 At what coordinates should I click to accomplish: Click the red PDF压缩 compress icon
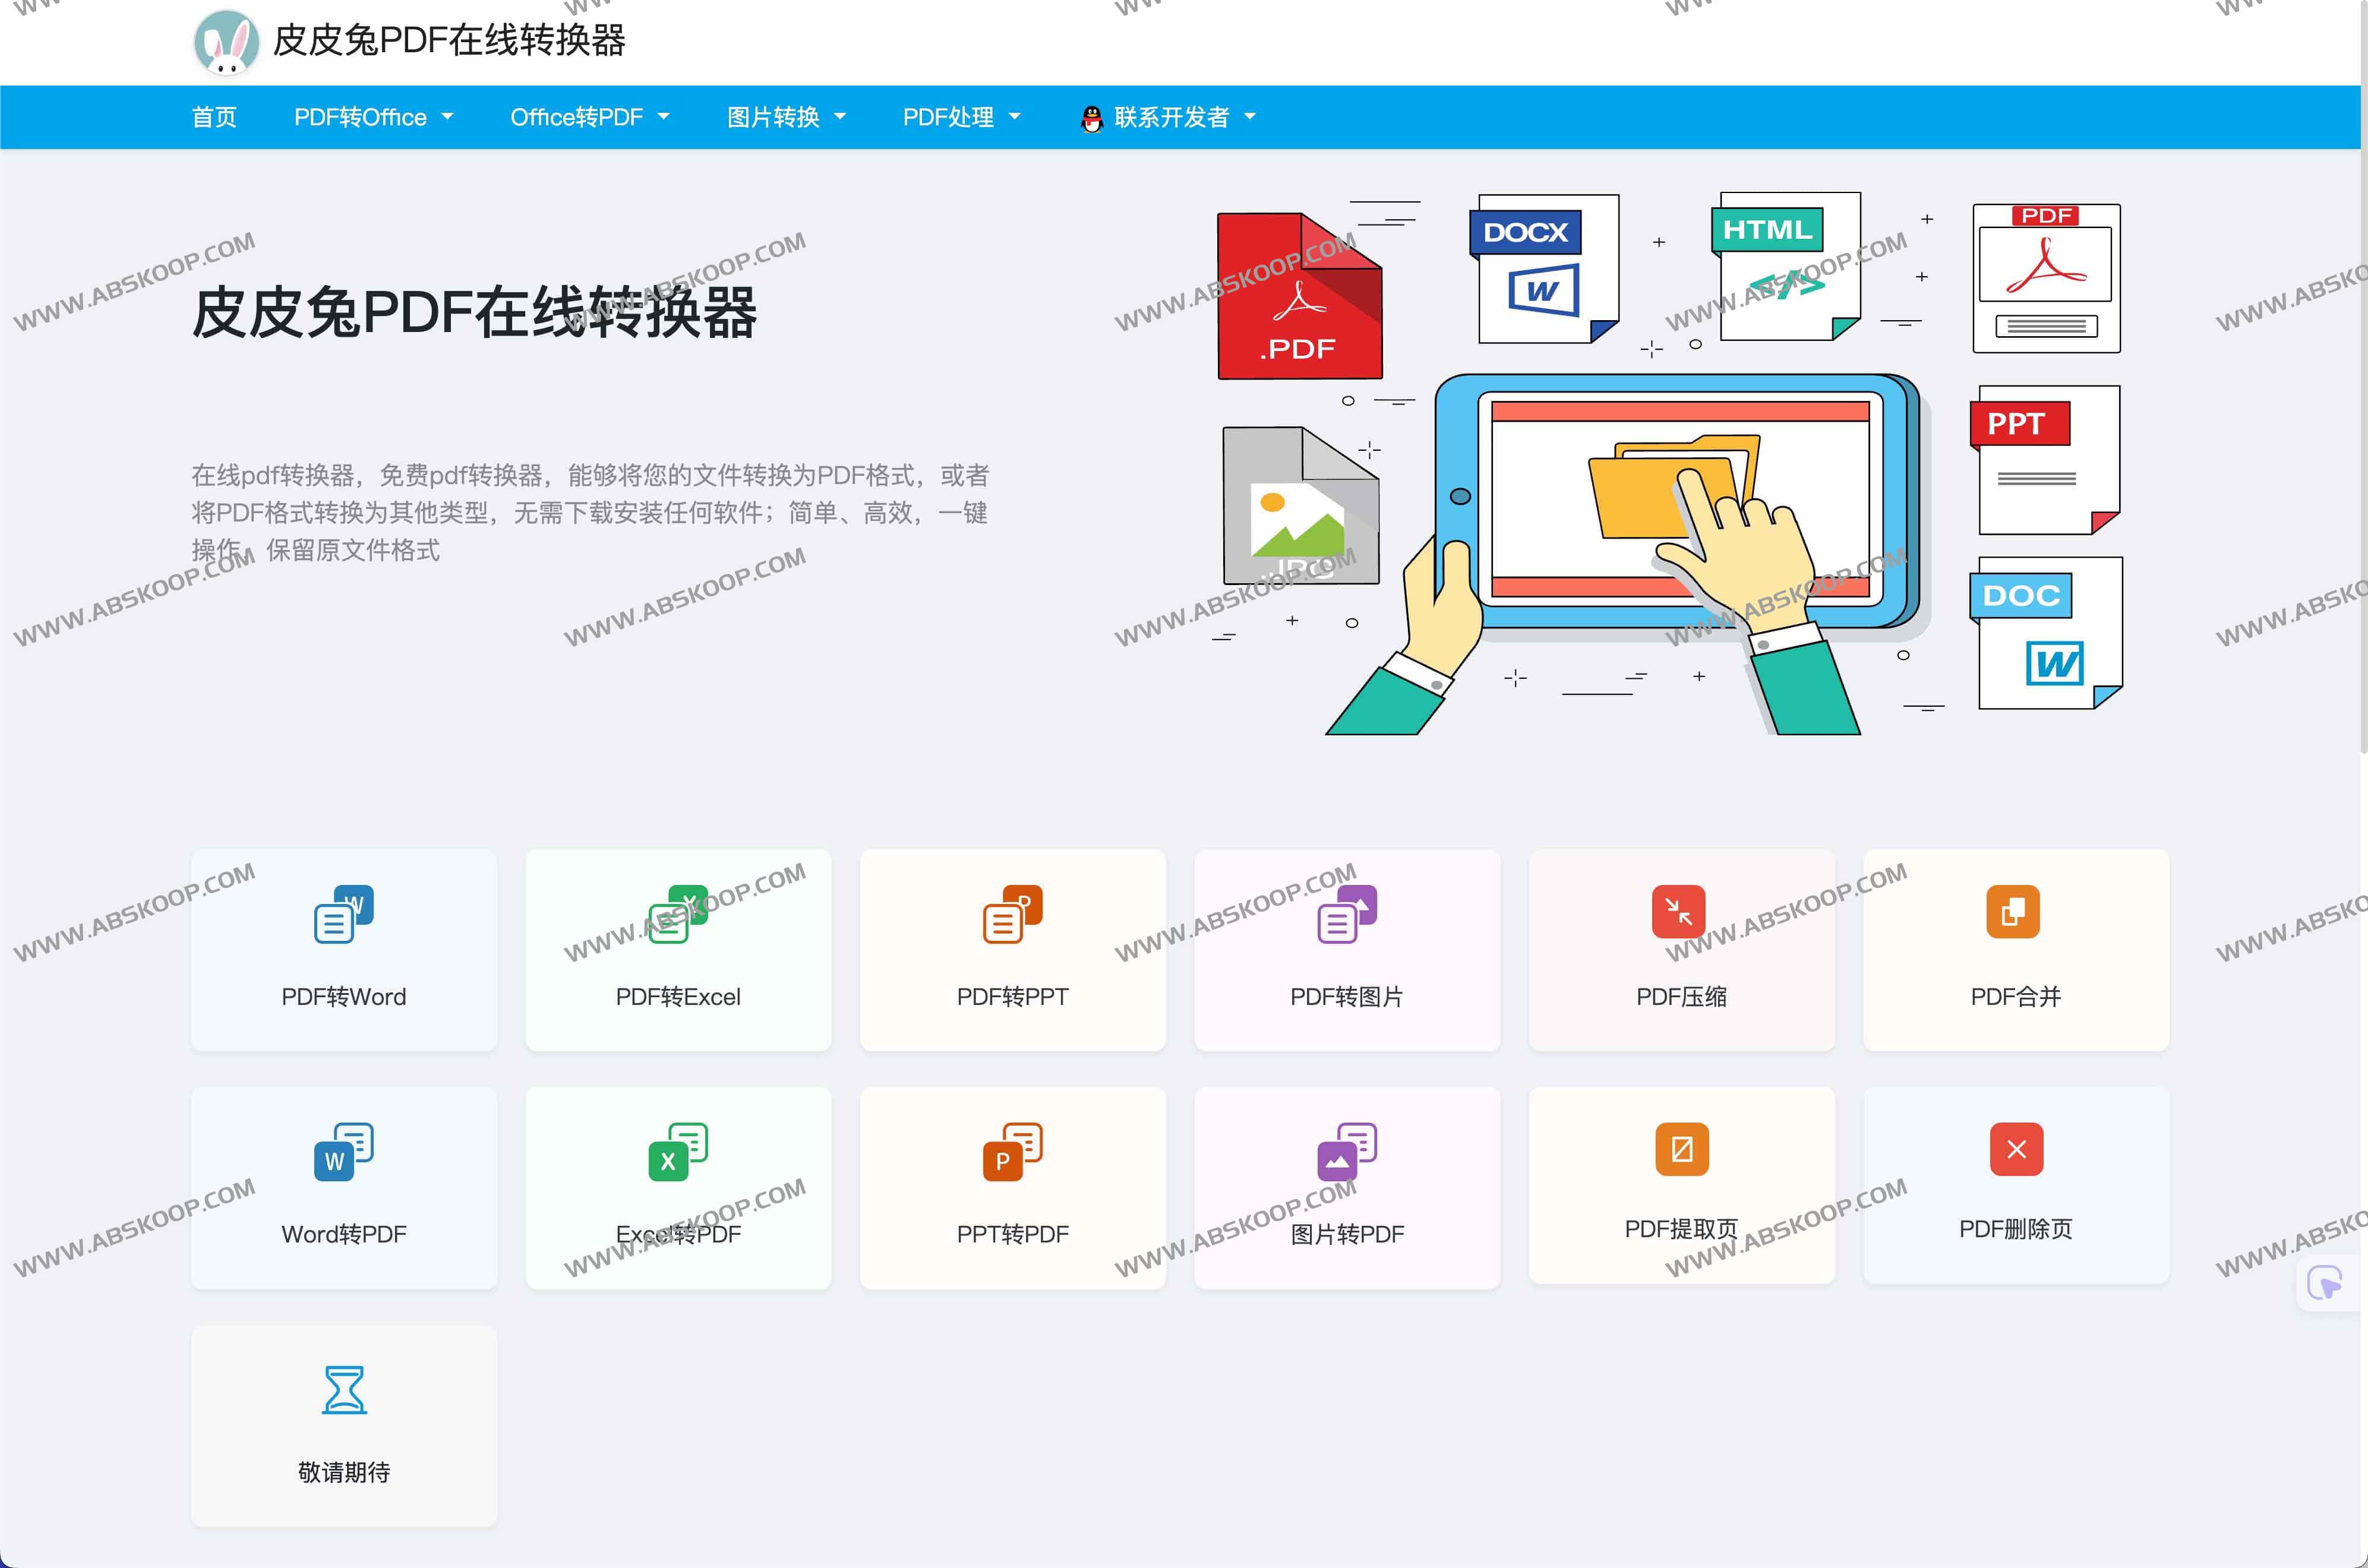click(x=1678, y=911)
